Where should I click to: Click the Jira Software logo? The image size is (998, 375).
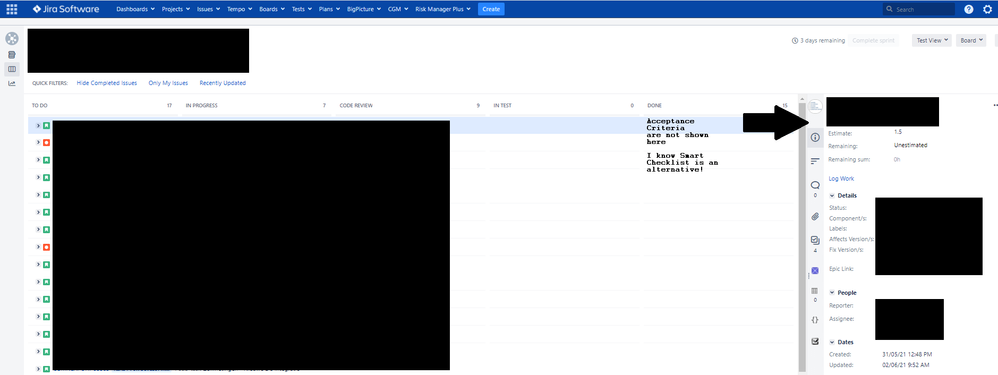67,9
